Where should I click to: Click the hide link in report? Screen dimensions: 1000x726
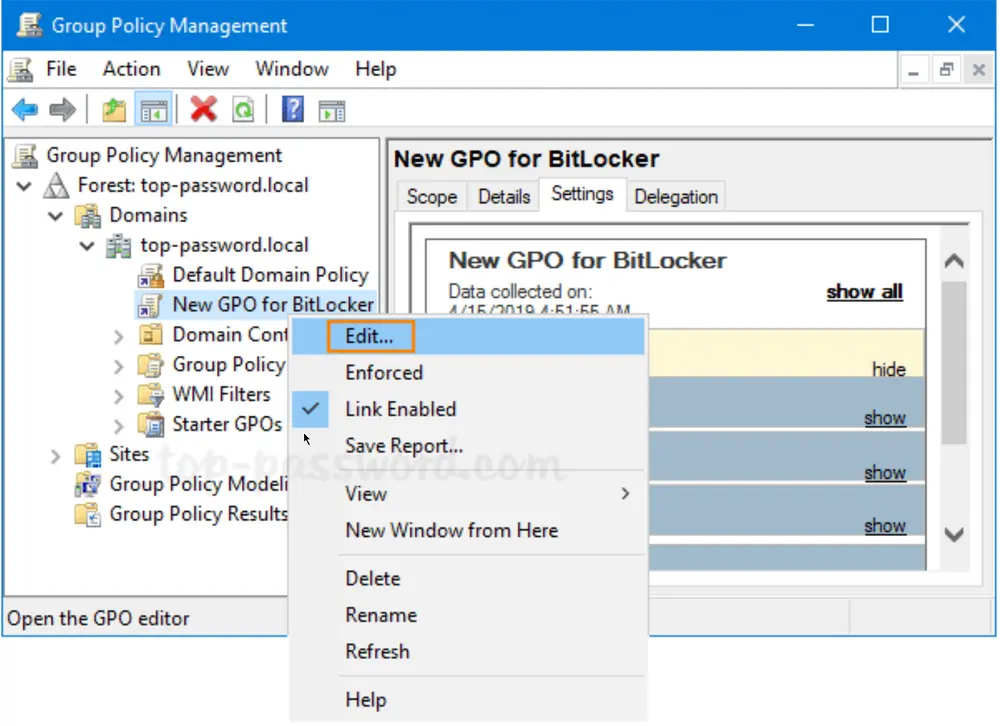click(888, 369)
